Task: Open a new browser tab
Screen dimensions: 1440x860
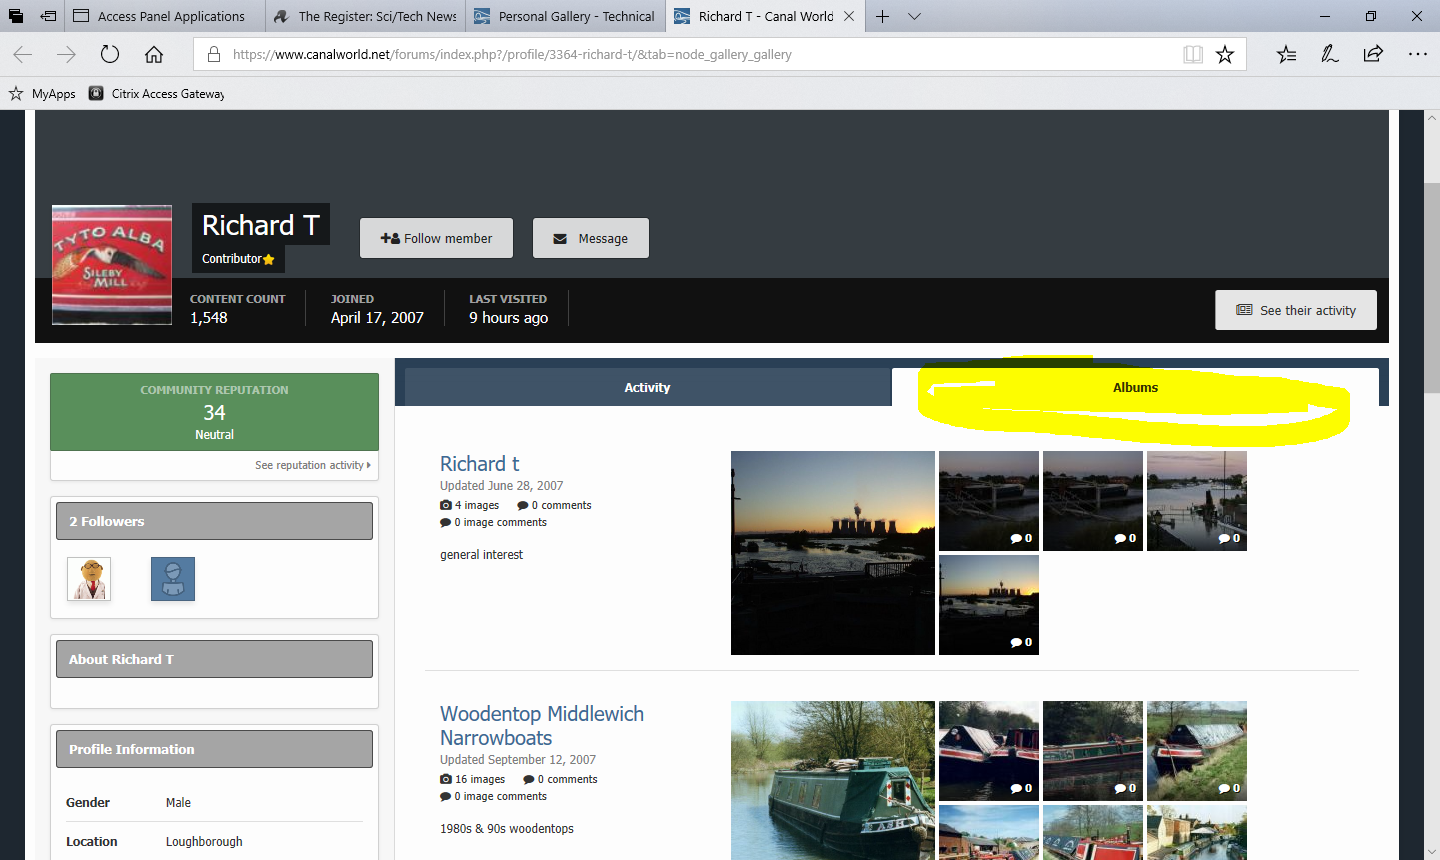Action: [x=882, y=16]
